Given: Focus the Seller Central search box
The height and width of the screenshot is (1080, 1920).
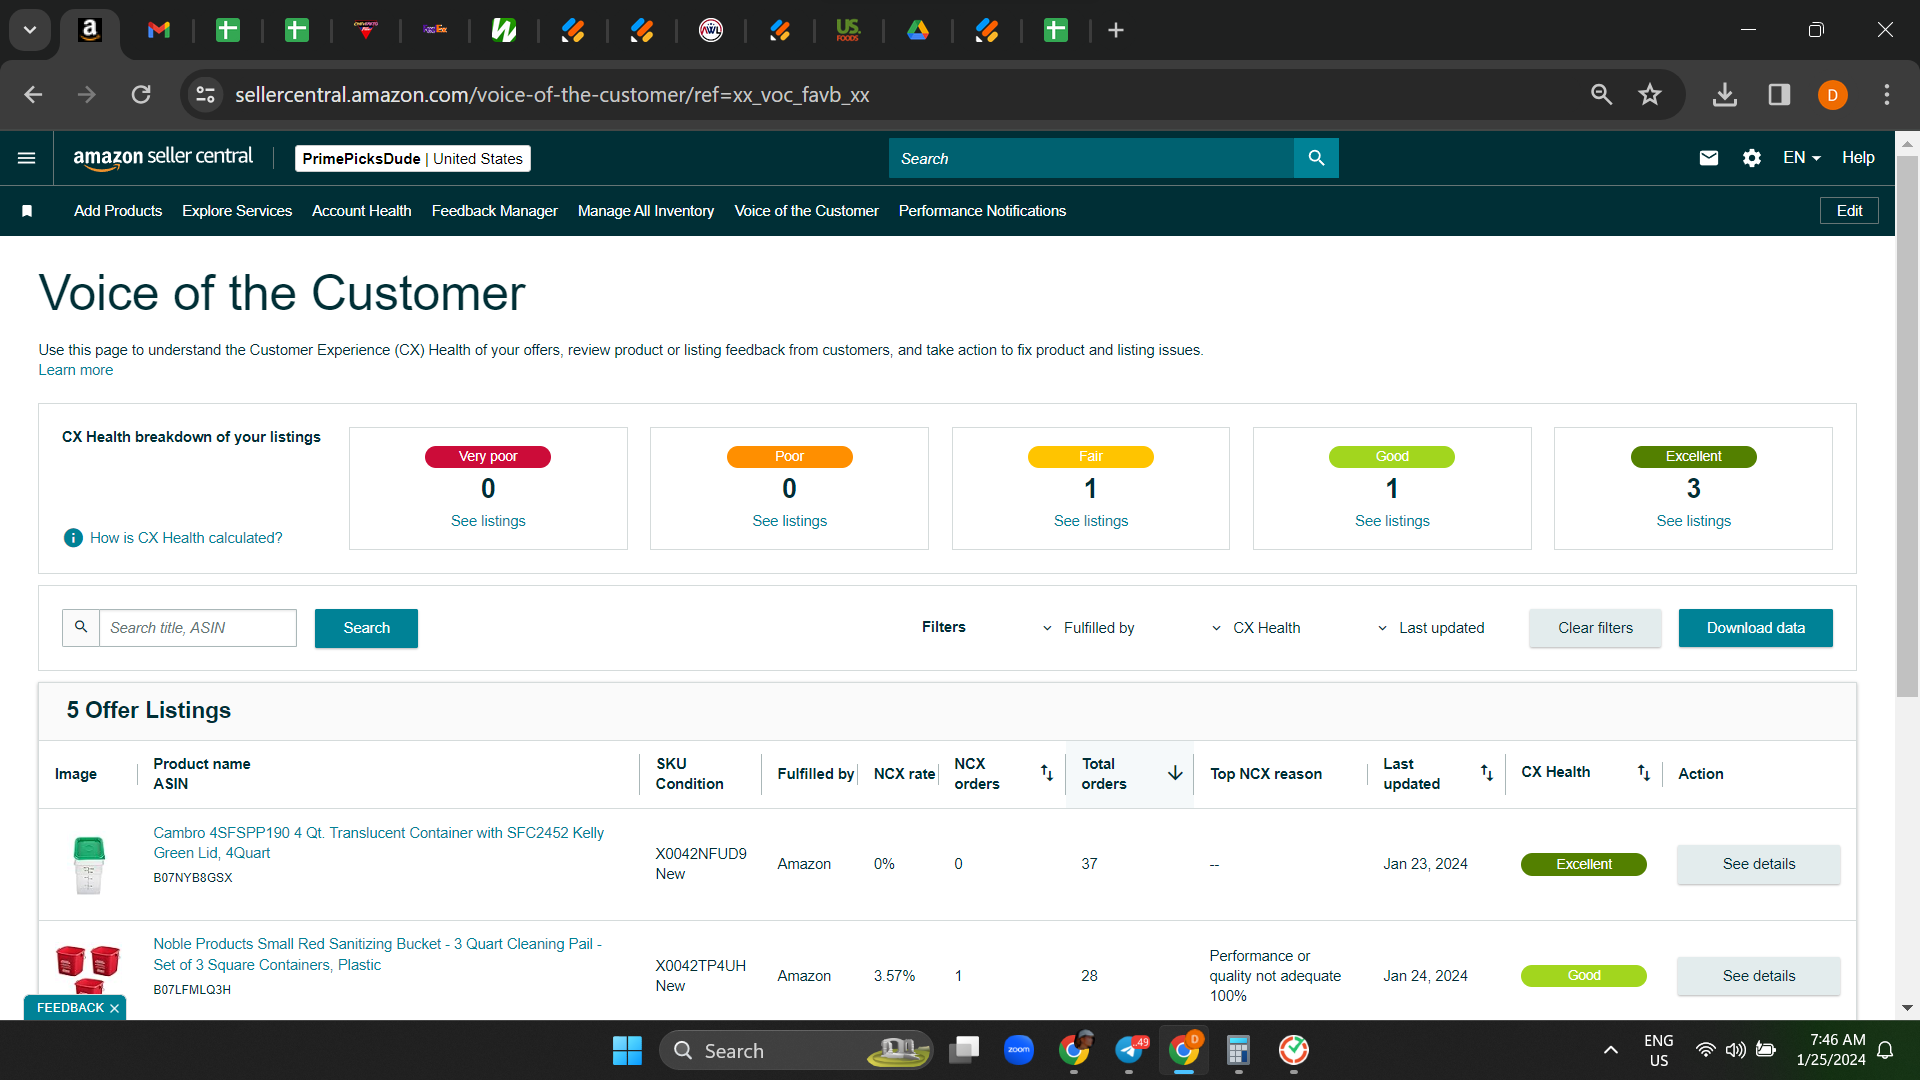Looking at the screenshot, I should pos(1091,158).
